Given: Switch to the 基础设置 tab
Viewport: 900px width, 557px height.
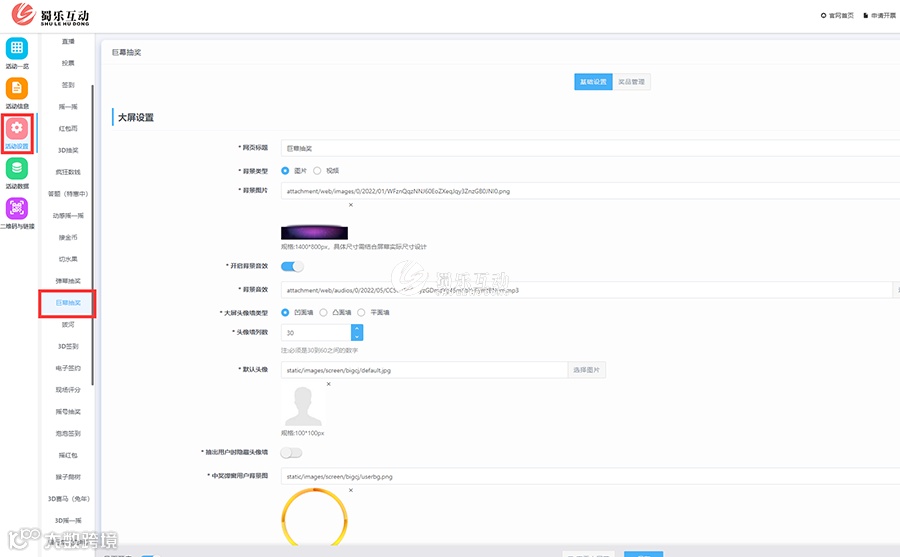Looking at the screenshot, I should click(593, 82).
